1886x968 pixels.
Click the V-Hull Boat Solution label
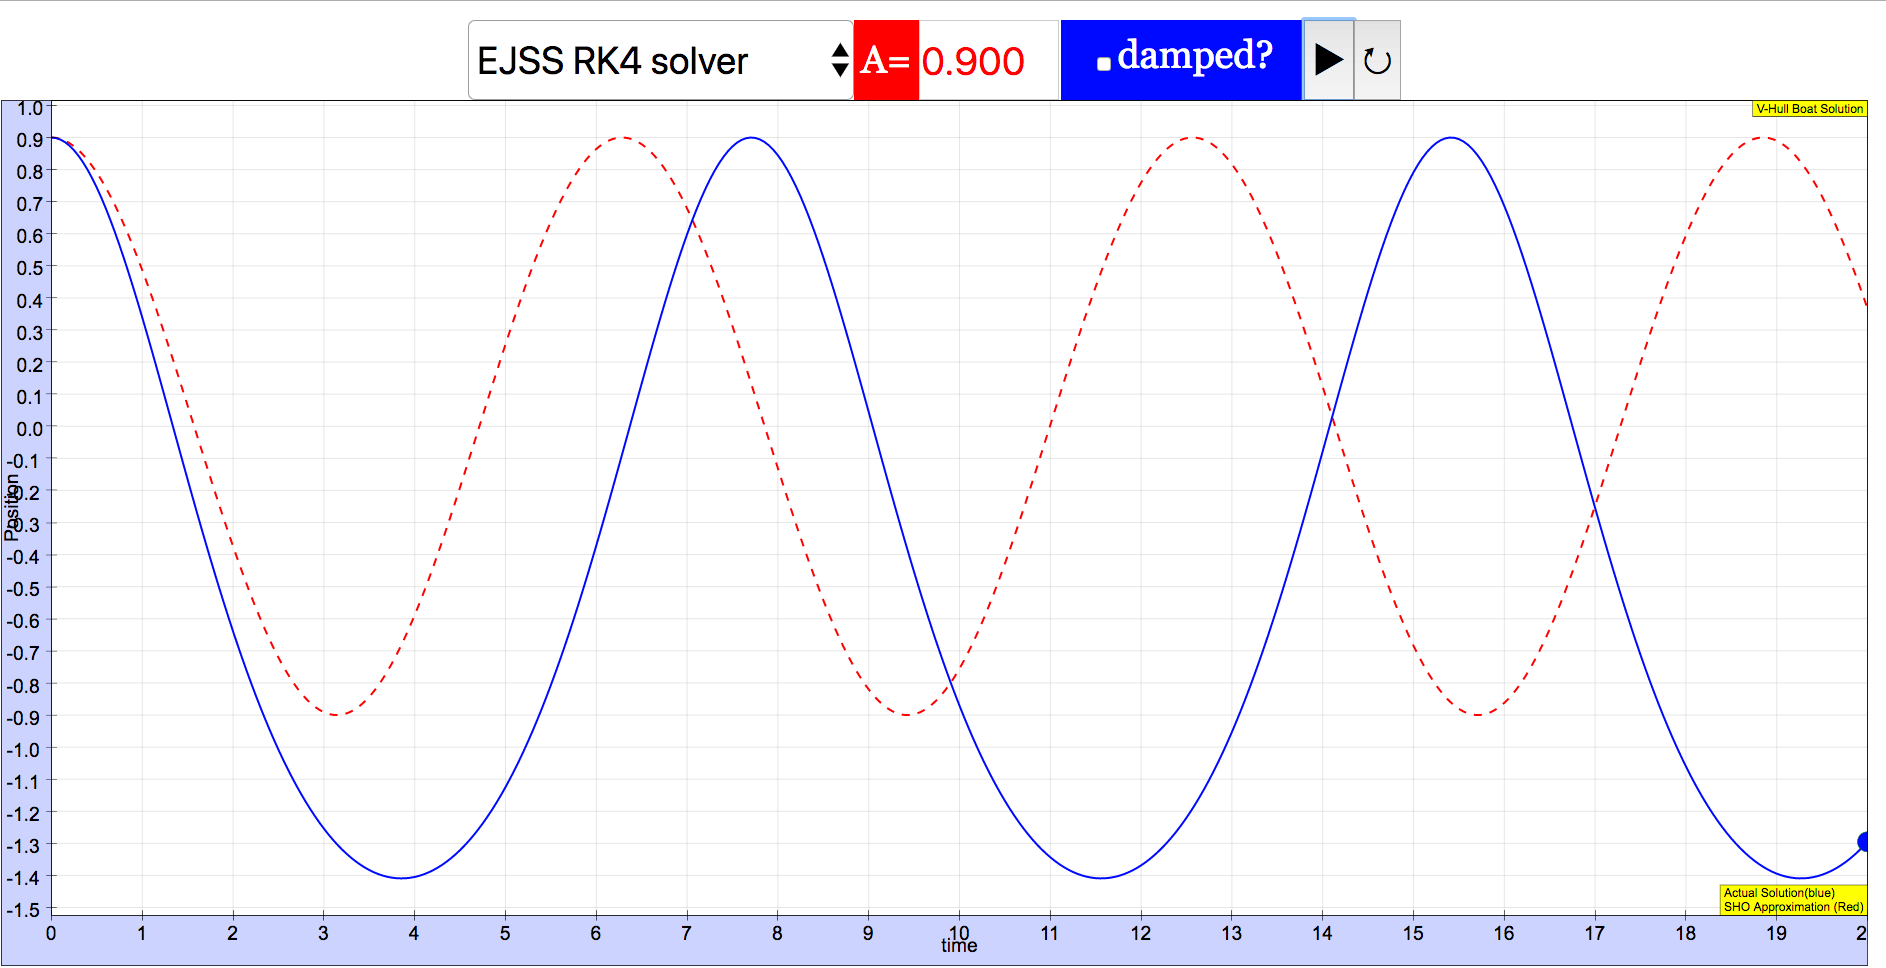coord(1809,109)
